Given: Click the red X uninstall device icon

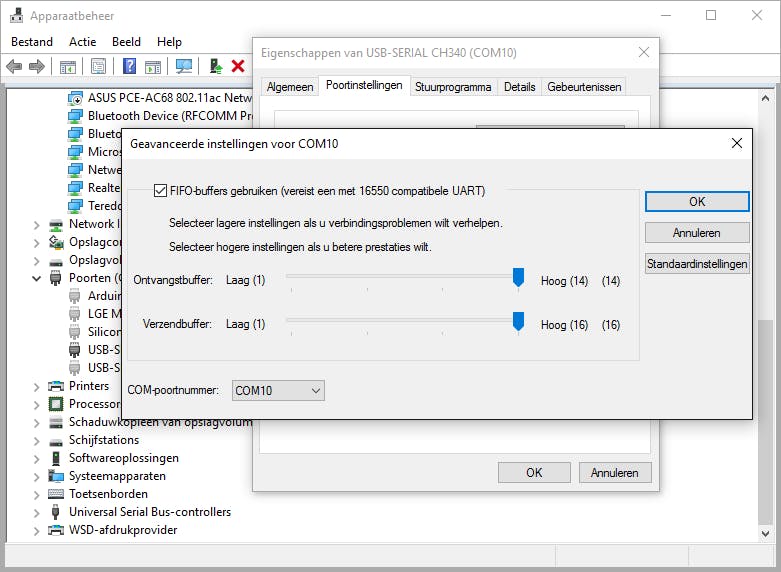Looking at the screenshot, I should click(x=238, y=66).
